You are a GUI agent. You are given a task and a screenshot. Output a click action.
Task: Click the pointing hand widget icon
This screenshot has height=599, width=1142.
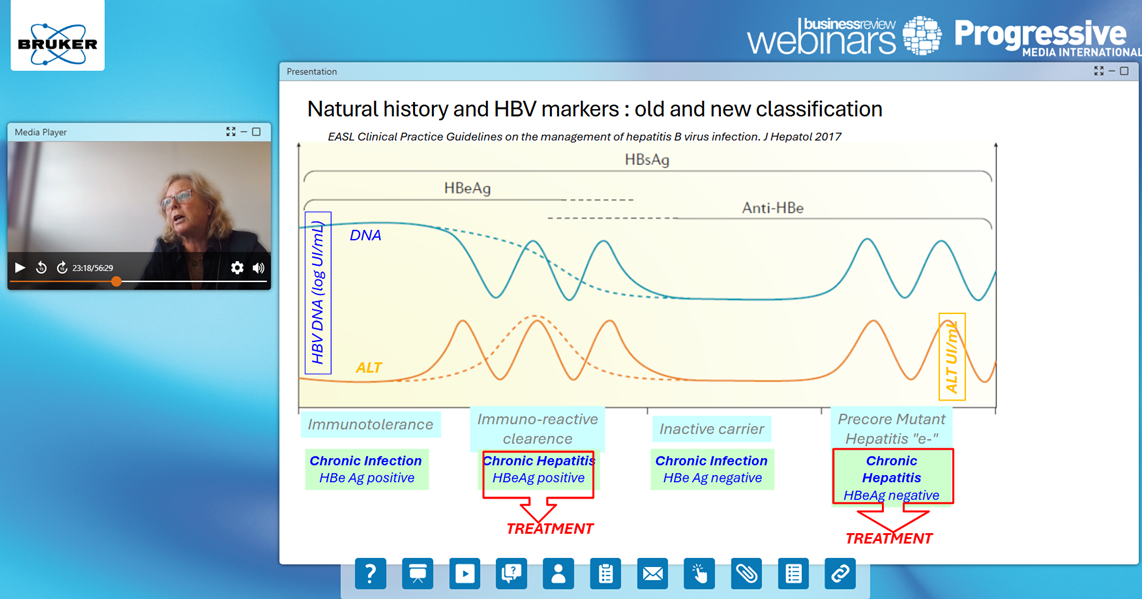click(x=699, y=574)
